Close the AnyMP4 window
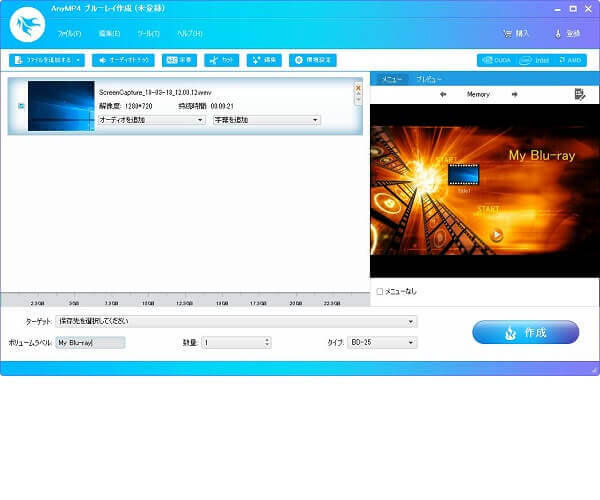The height and width of the screenshot is (500, 600). click(x=588, y=9)
